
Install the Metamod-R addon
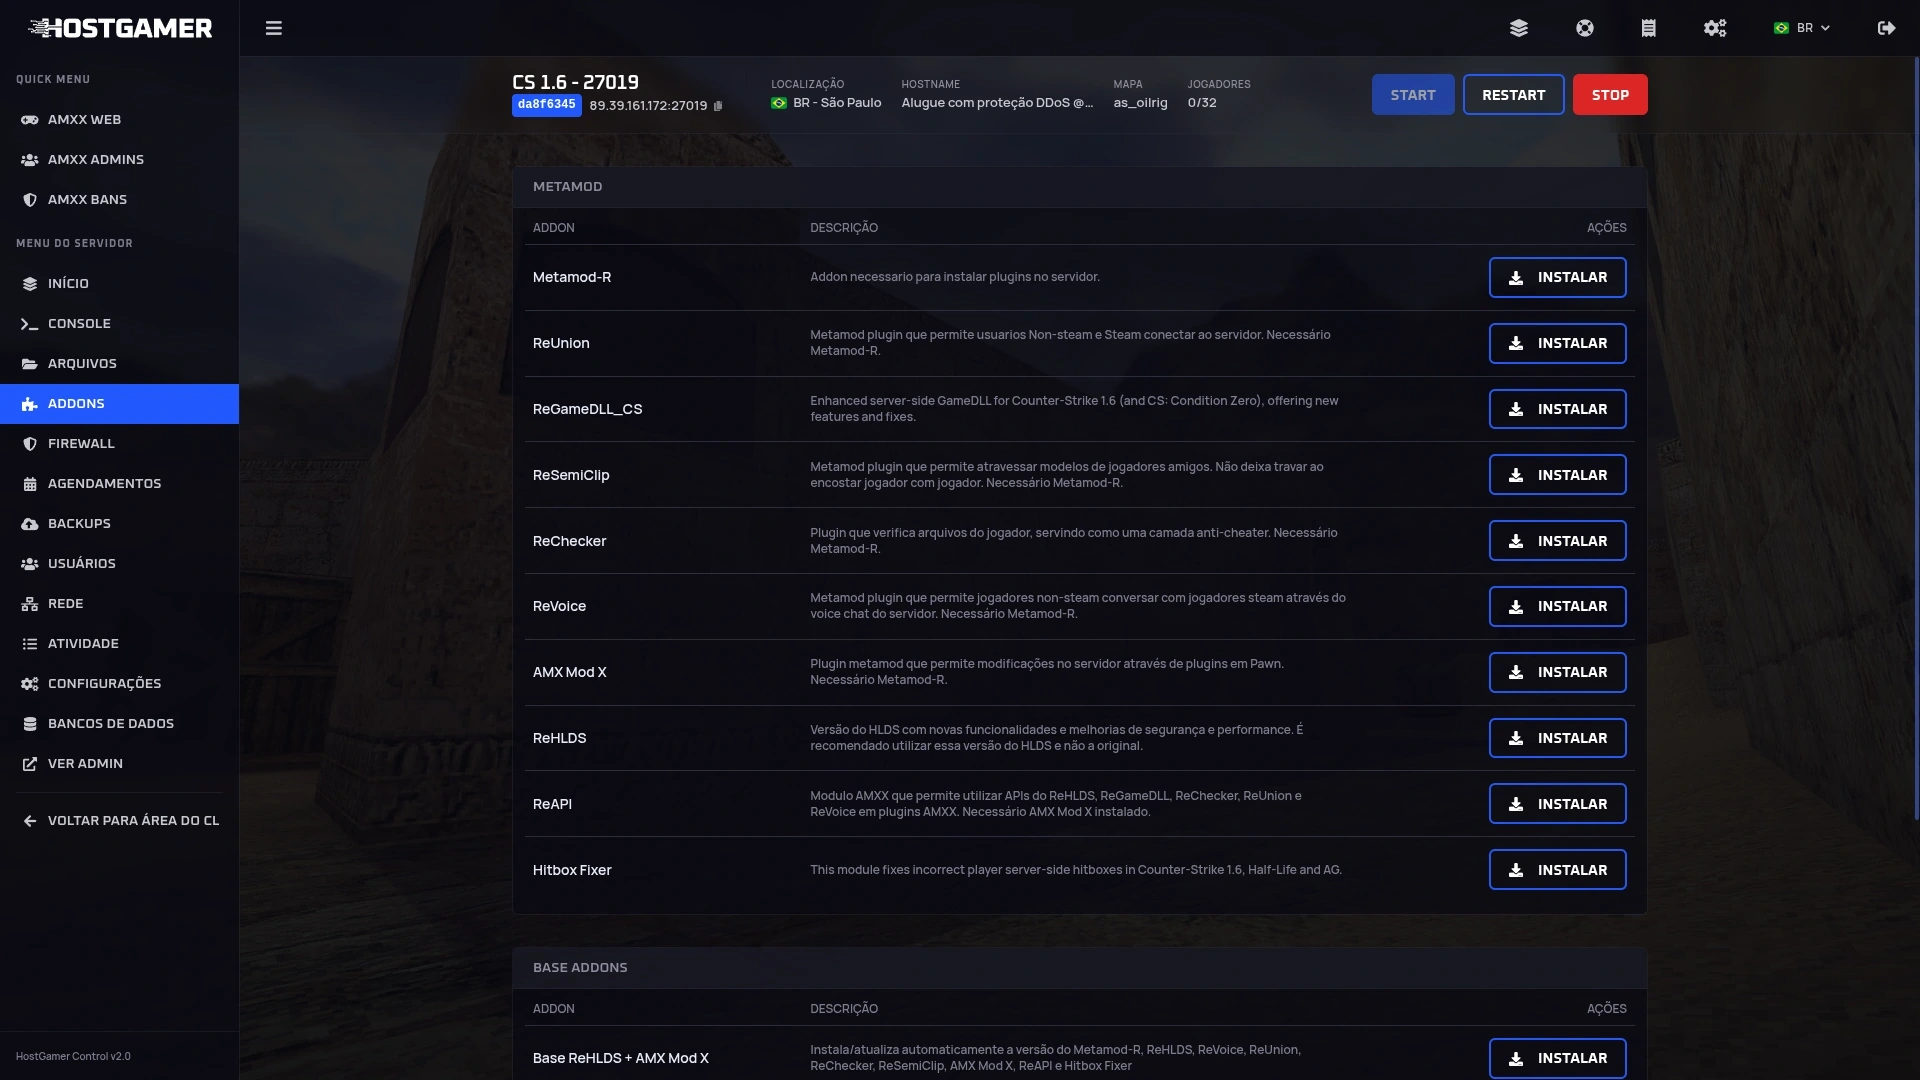coord(1557,277)
